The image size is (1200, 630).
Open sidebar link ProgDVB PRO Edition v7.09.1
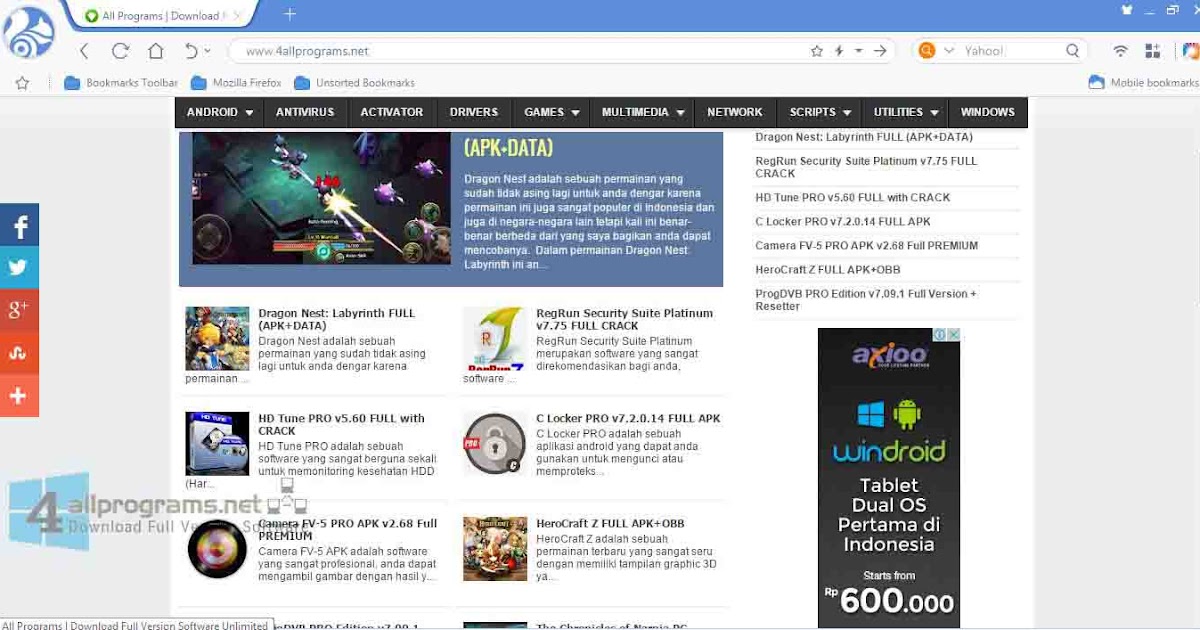pos(866,300)
